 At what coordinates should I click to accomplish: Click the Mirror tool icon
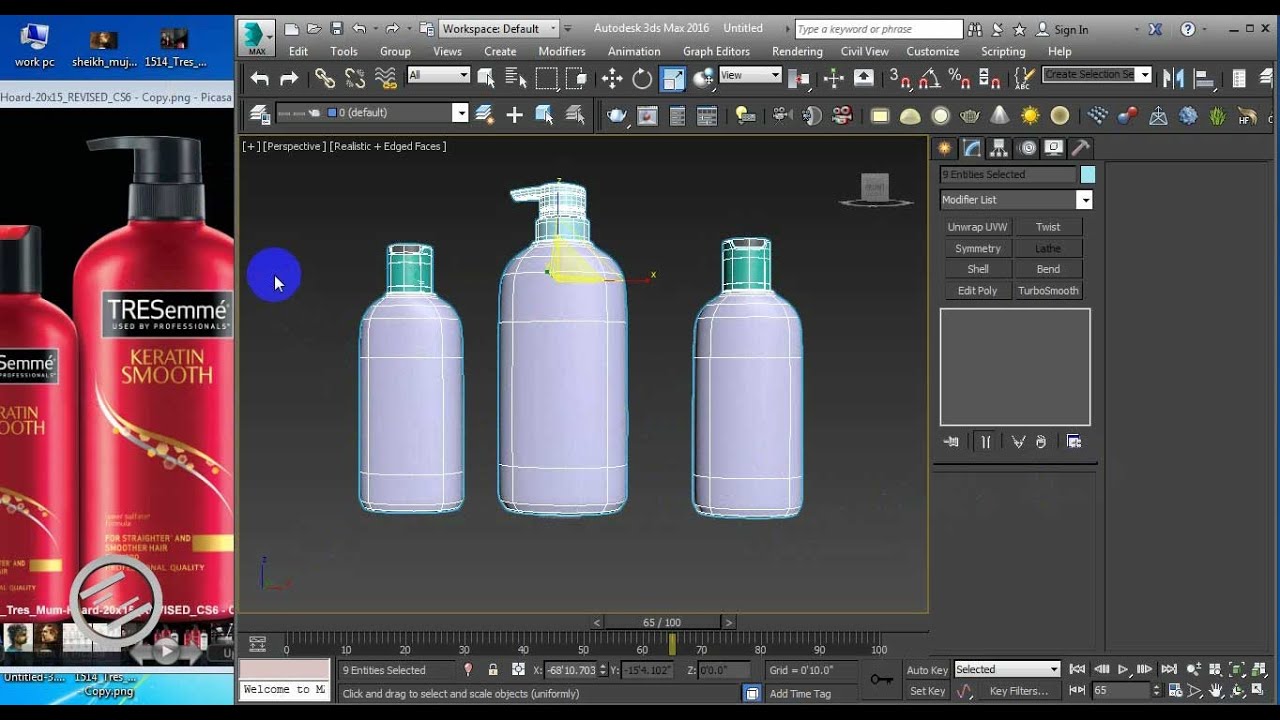coord(1174,78)
